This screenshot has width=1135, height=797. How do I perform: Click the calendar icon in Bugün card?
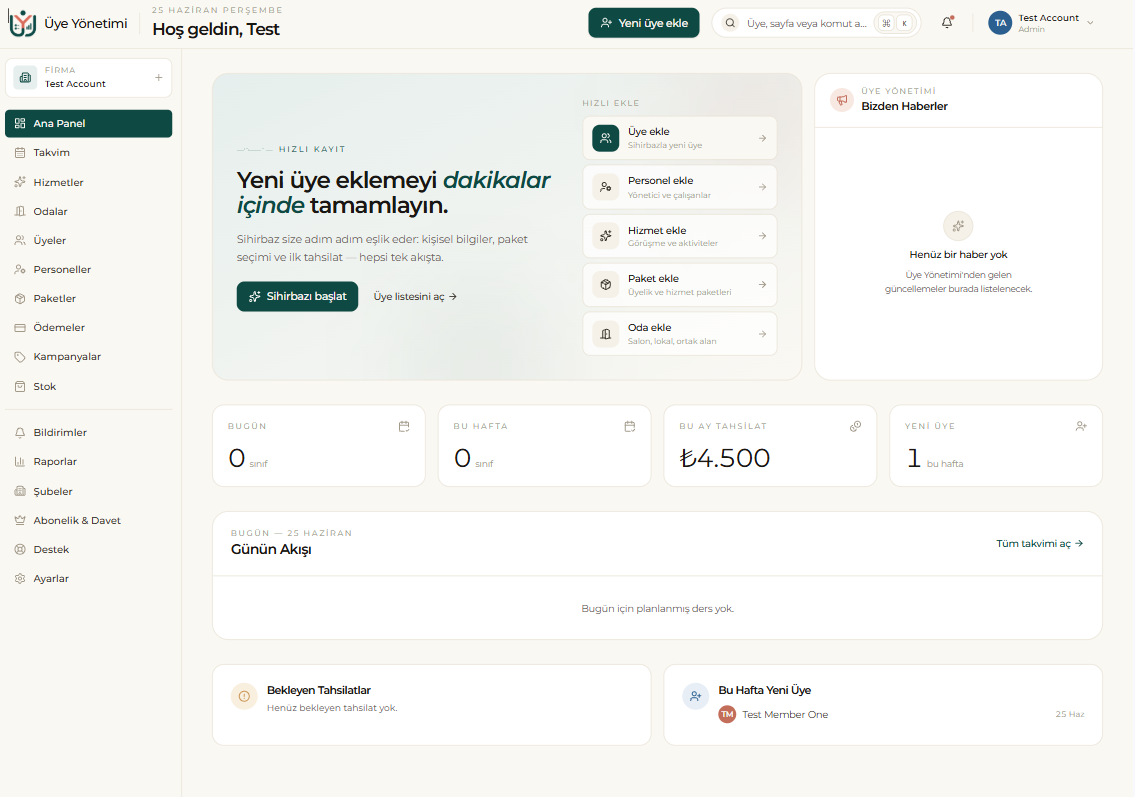pos(404,426)
